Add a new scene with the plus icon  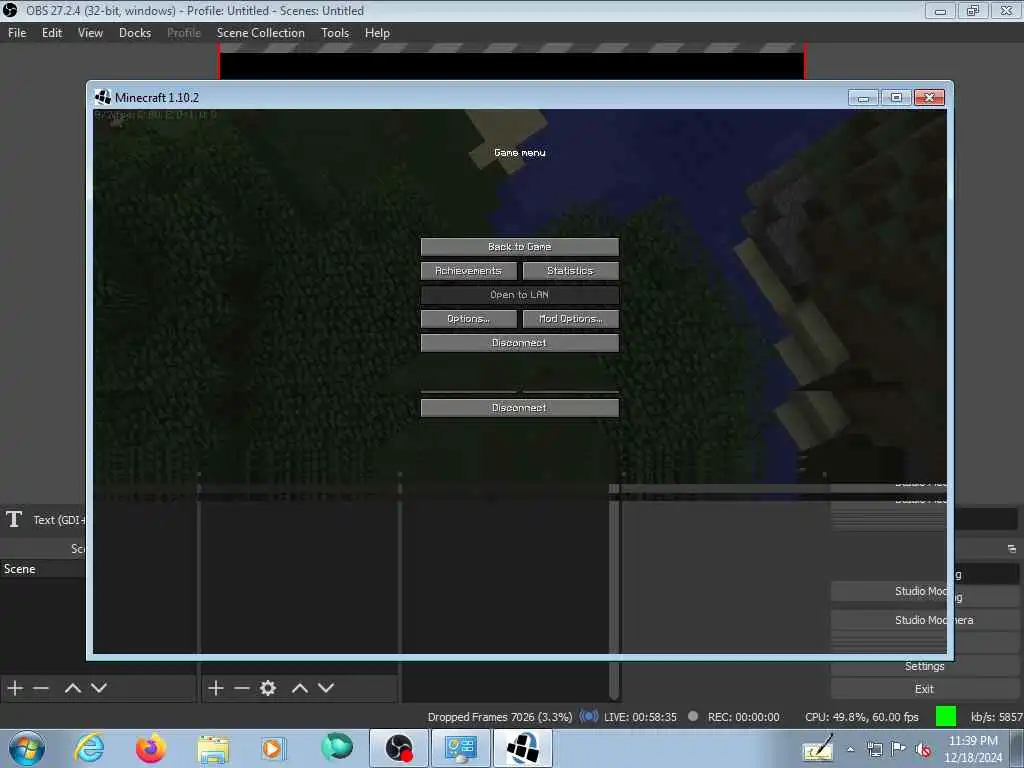point(15,688)
